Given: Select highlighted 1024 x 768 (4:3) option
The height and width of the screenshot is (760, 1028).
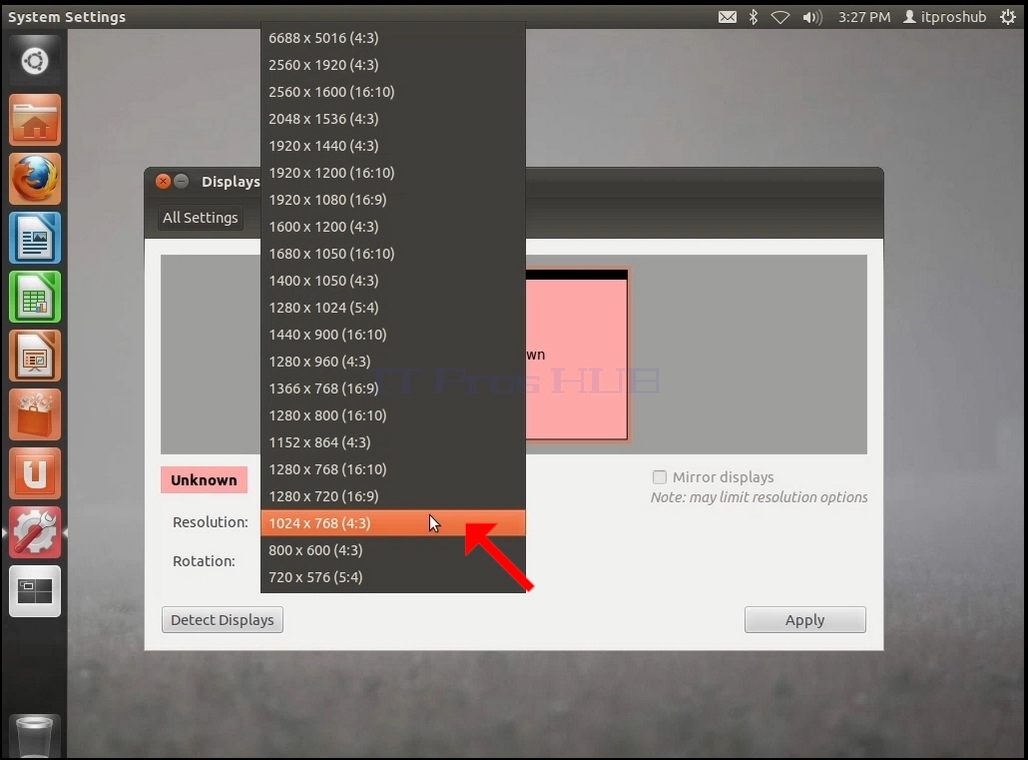Looking at the screenshot, I should (x=393, y=523).
